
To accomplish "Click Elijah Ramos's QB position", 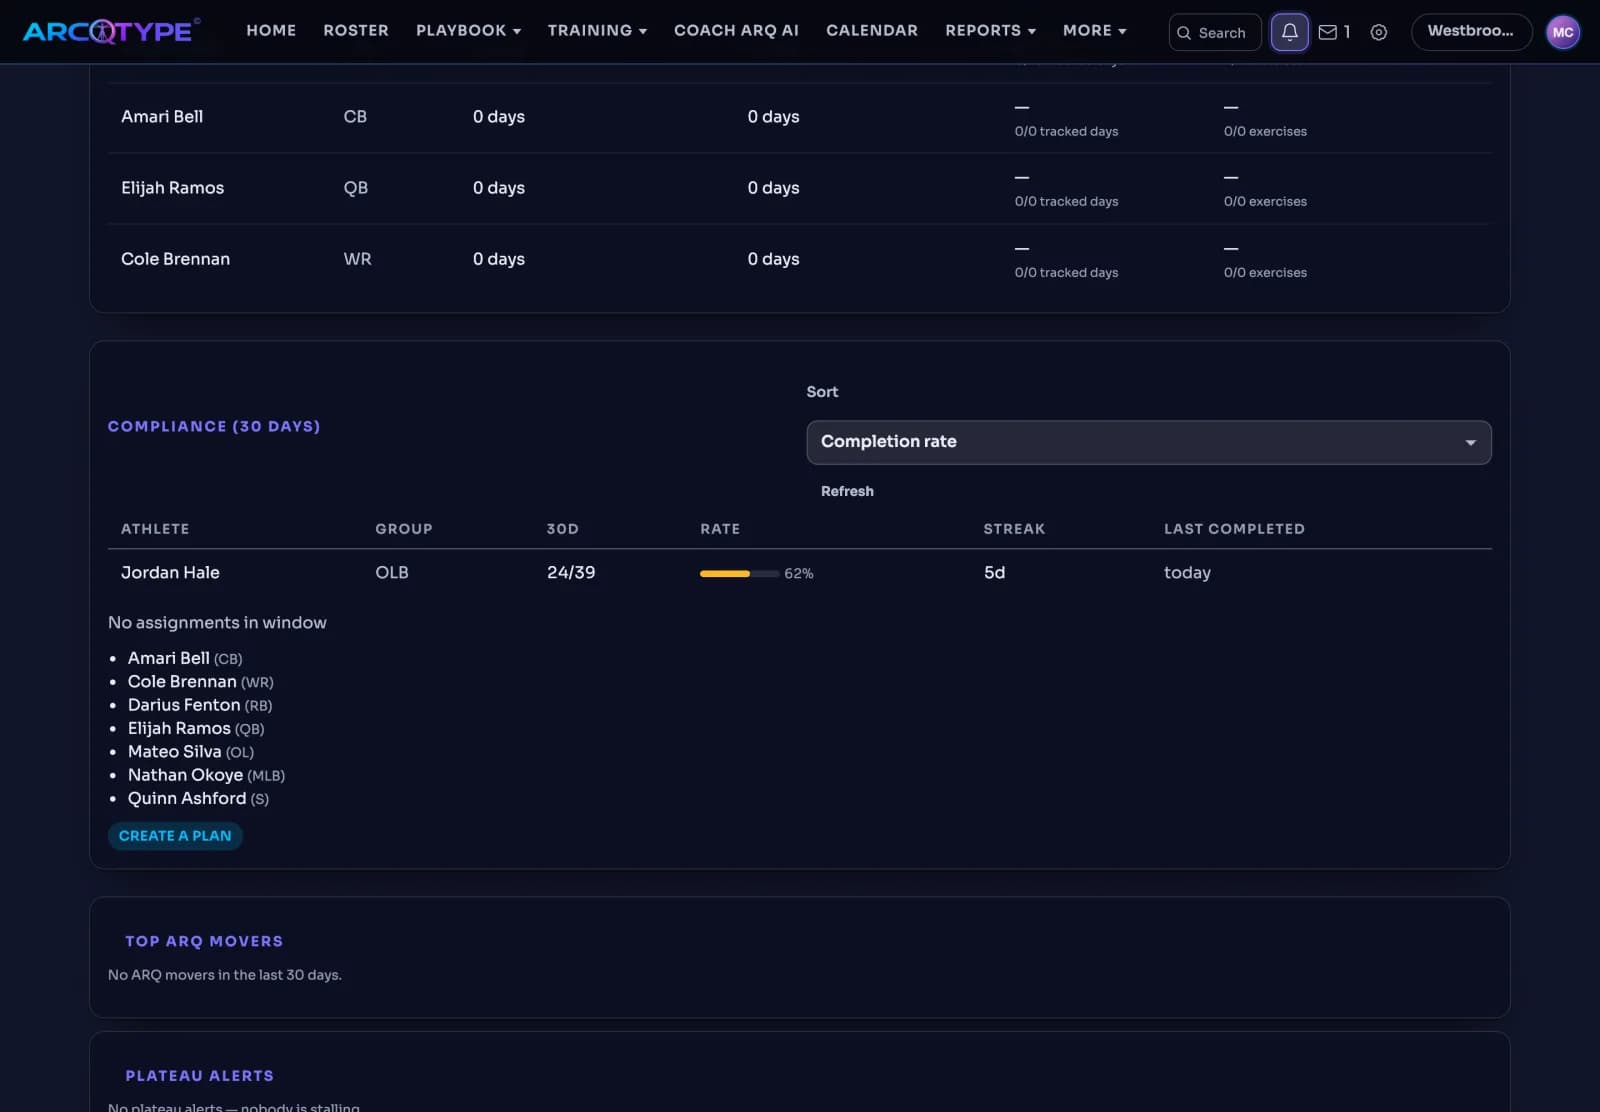I will (x=356, y=188).
